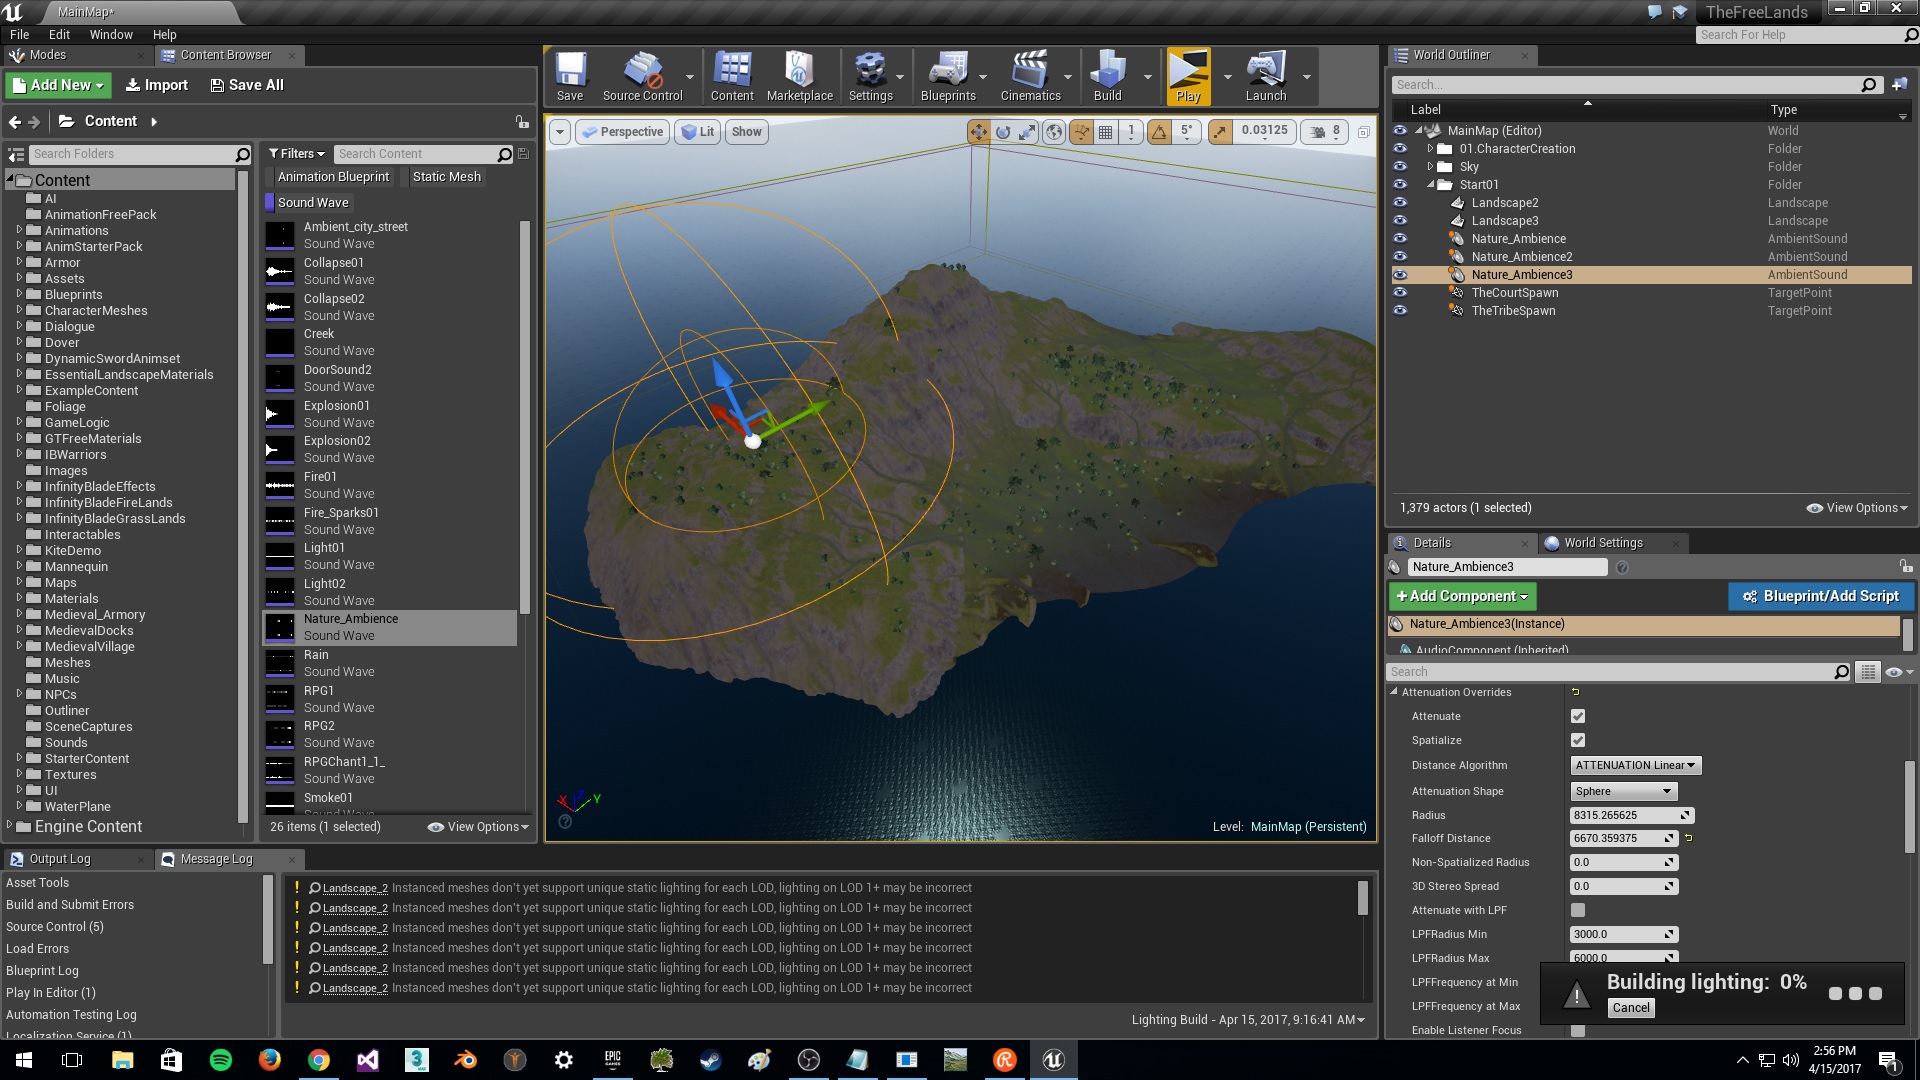The height and width of the screenshot is (1080, 1920).
Task: Open the File menu
Action: tap(19, 34)
